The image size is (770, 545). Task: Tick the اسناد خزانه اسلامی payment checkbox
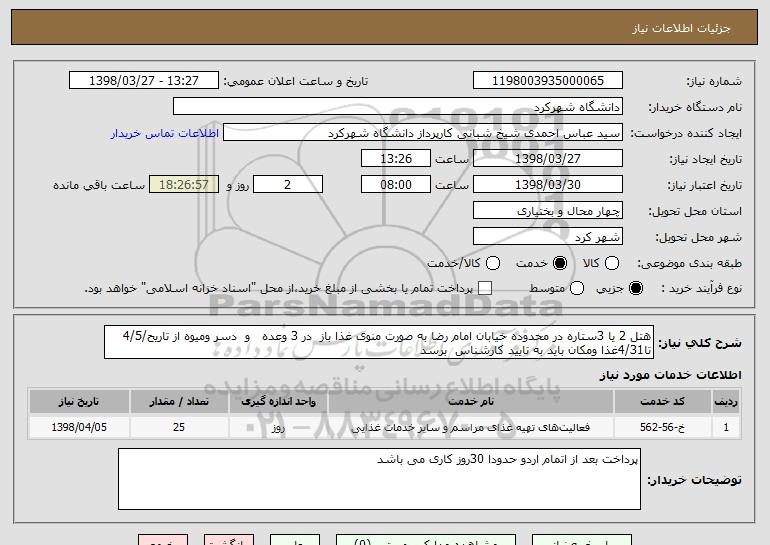click(485, 288)
